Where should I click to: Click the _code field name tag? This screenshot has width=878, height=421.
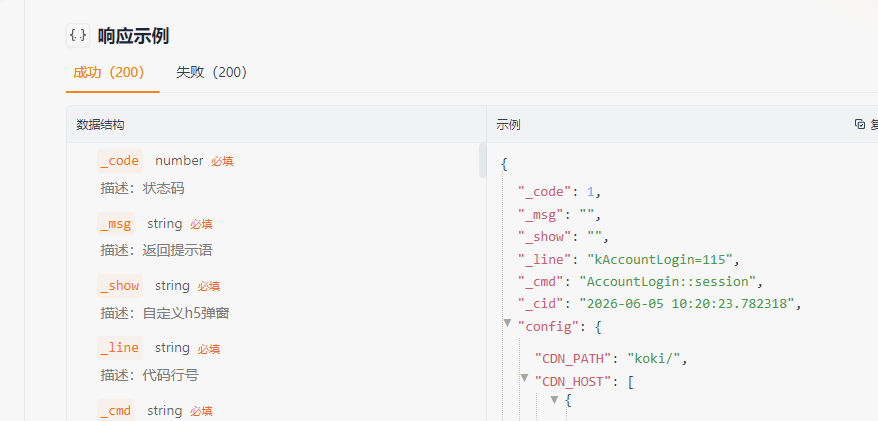click(120, 161)
